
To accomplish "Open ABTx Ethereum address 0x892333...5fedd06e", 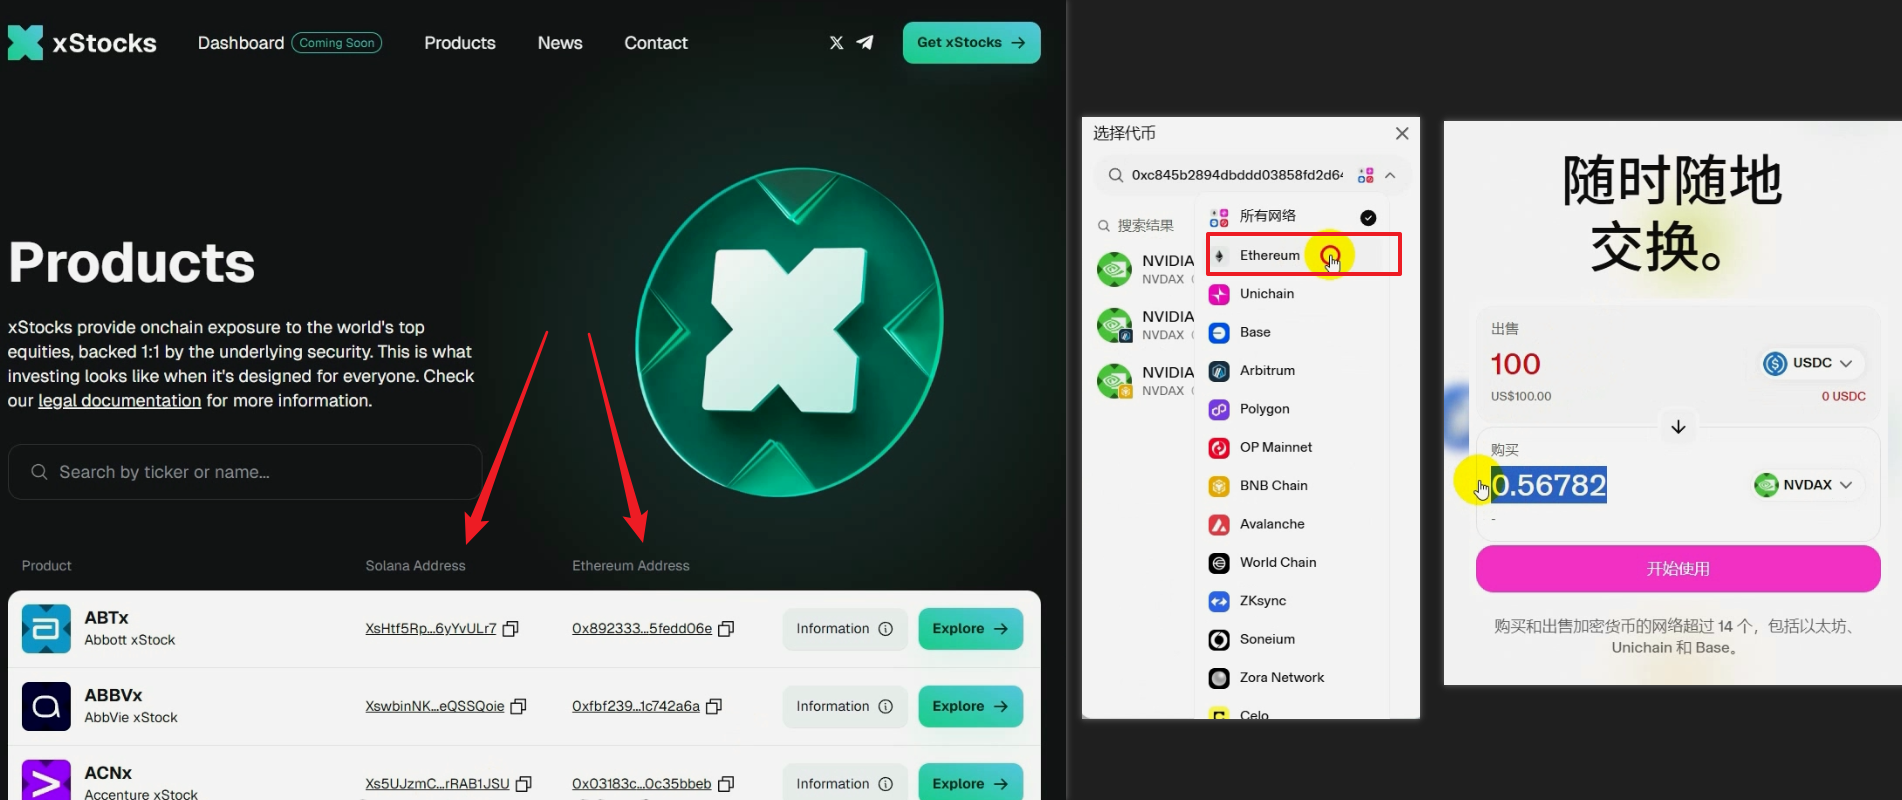I will 642,629.
